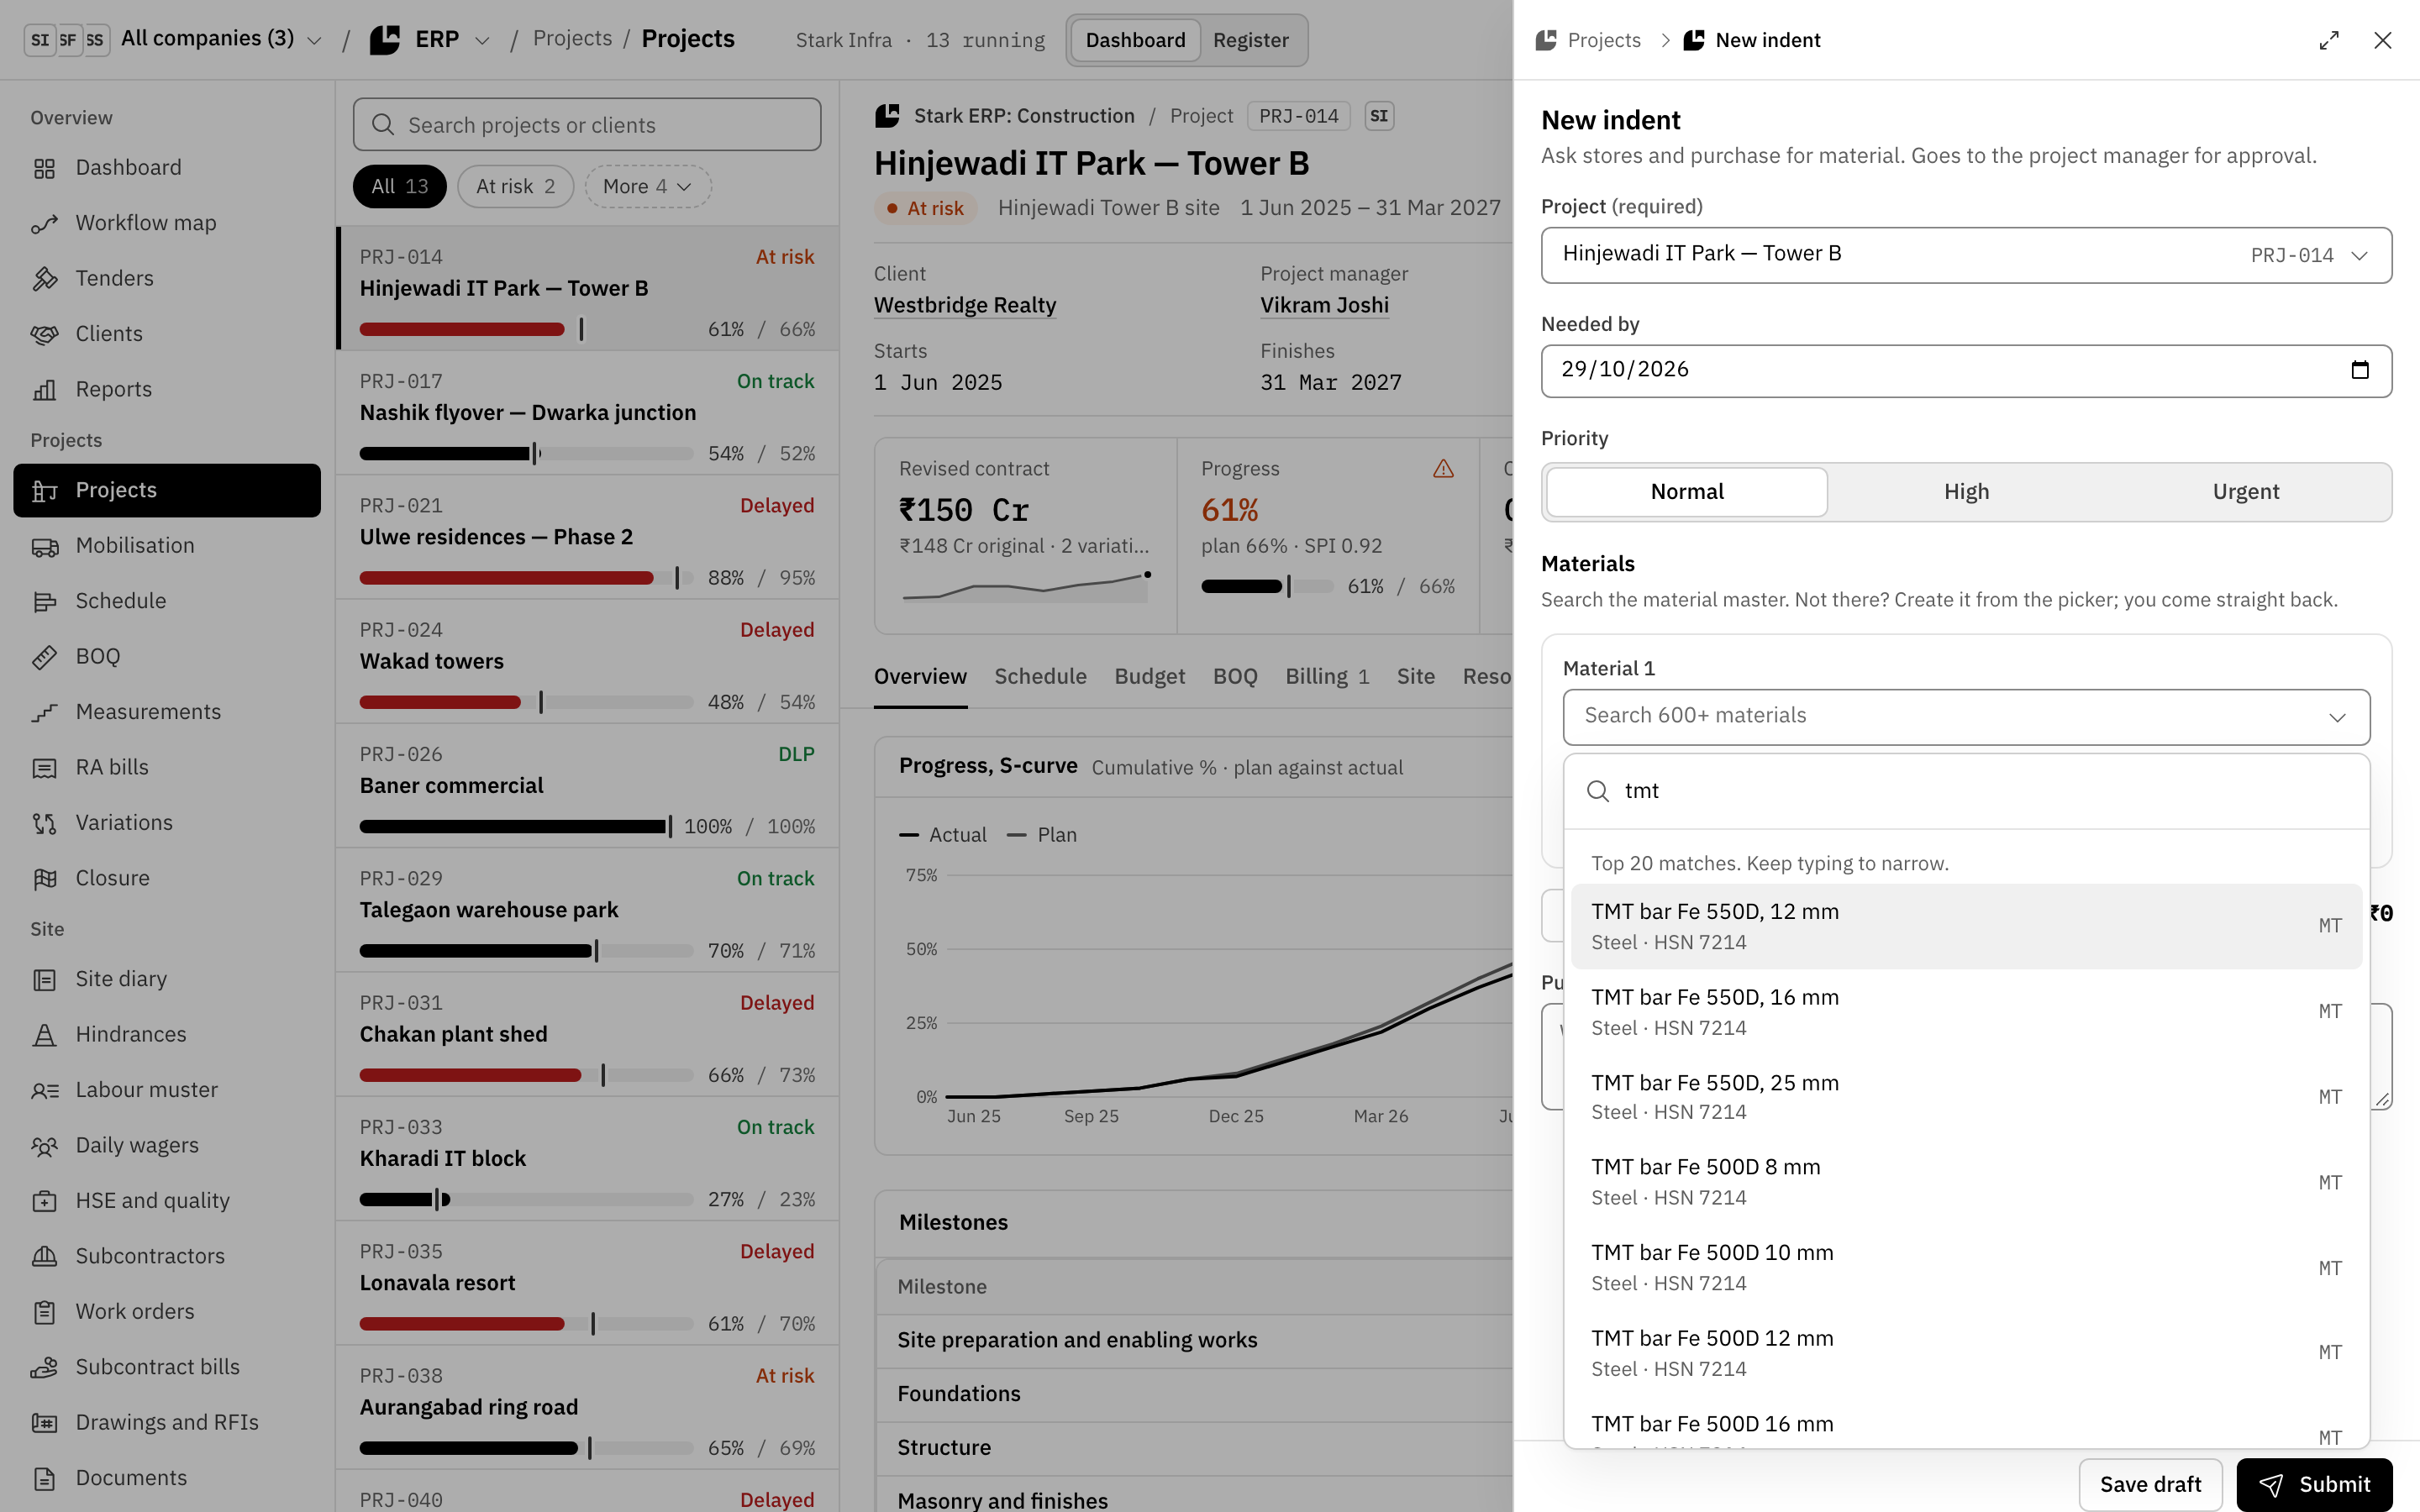
Task: Open Vikram Joshi project manager link
Action: pyautogui.click(x=1324, y=306)
